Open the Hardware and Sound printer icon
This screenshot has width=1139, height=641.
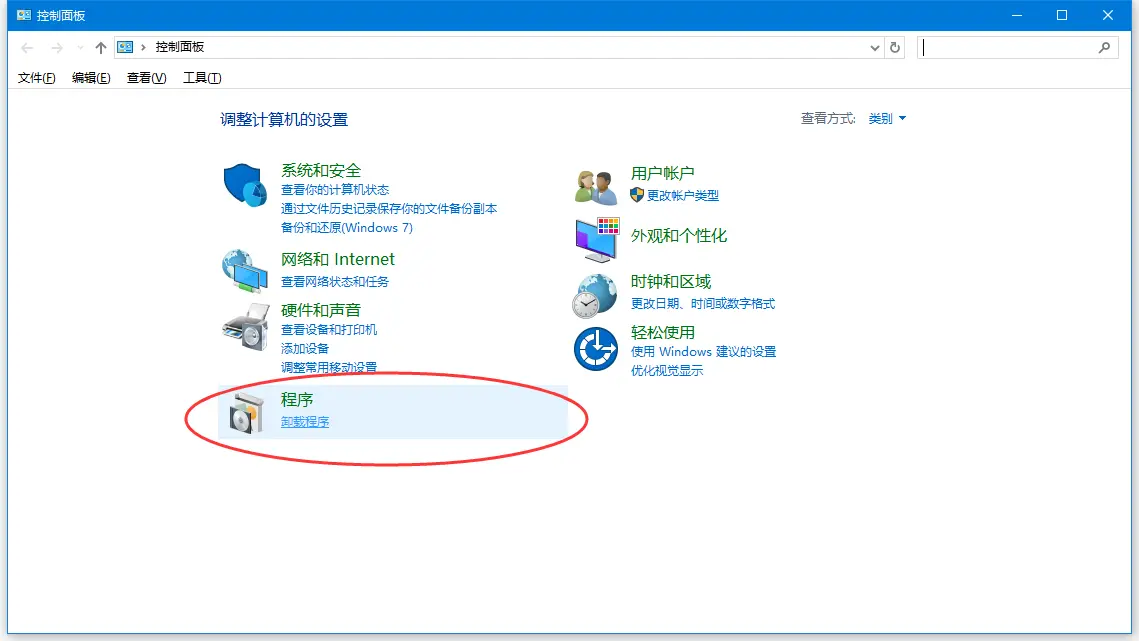pyautogui.click(x=246, y=327)
